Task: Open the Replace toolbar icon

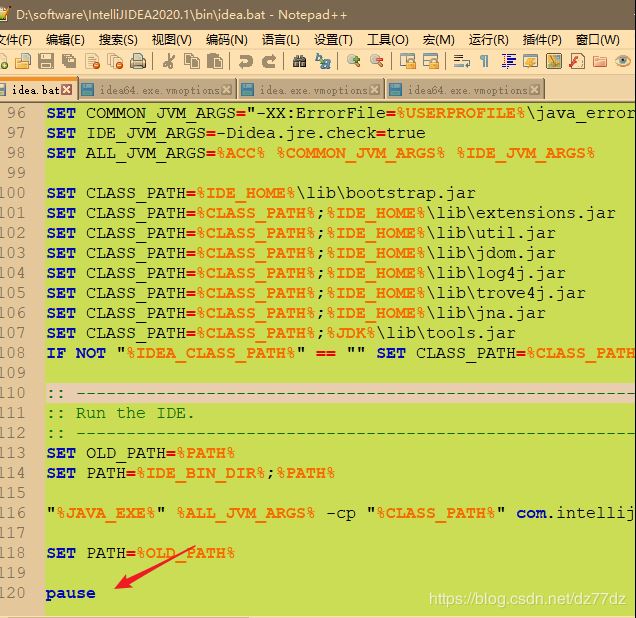Action: [x=323, y=62]
